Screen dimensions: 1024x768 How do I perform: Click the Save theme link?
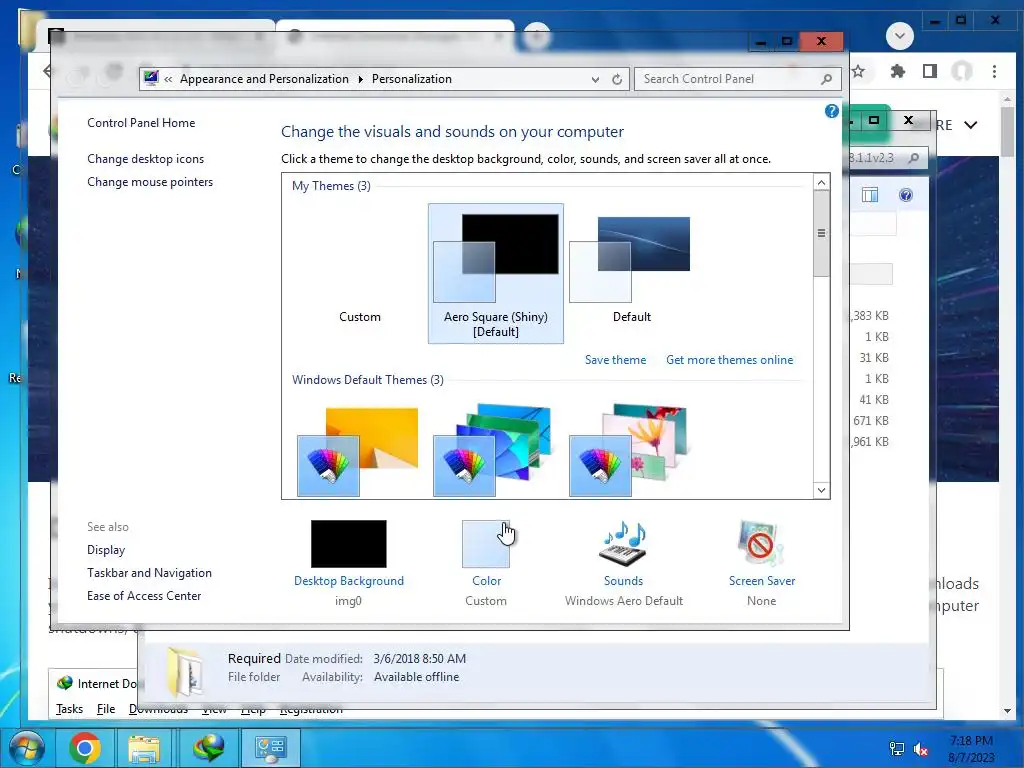coord(615,360)
